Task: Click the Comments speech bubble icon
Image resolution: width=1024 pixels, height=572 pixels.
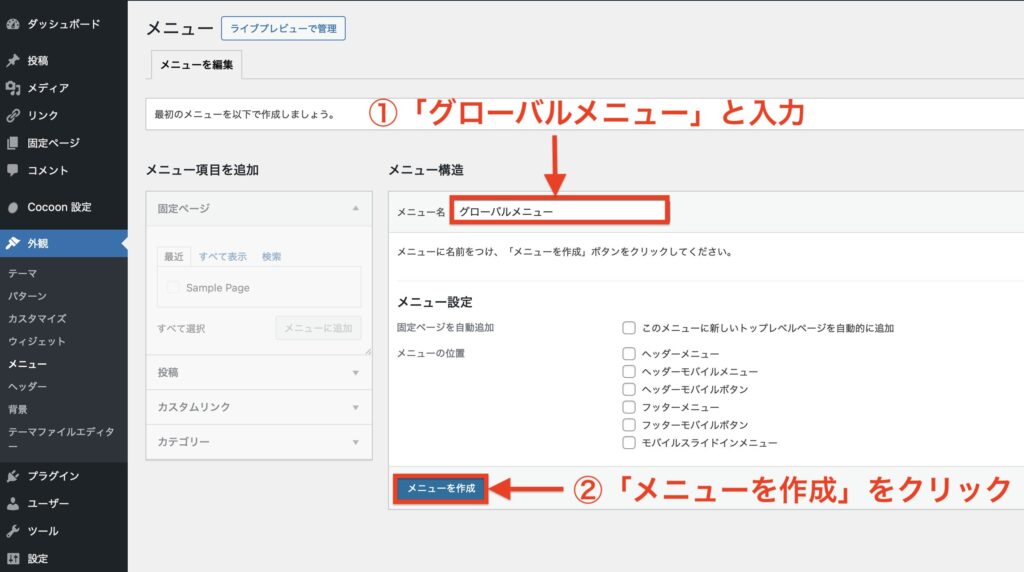Action: [13, 170]
